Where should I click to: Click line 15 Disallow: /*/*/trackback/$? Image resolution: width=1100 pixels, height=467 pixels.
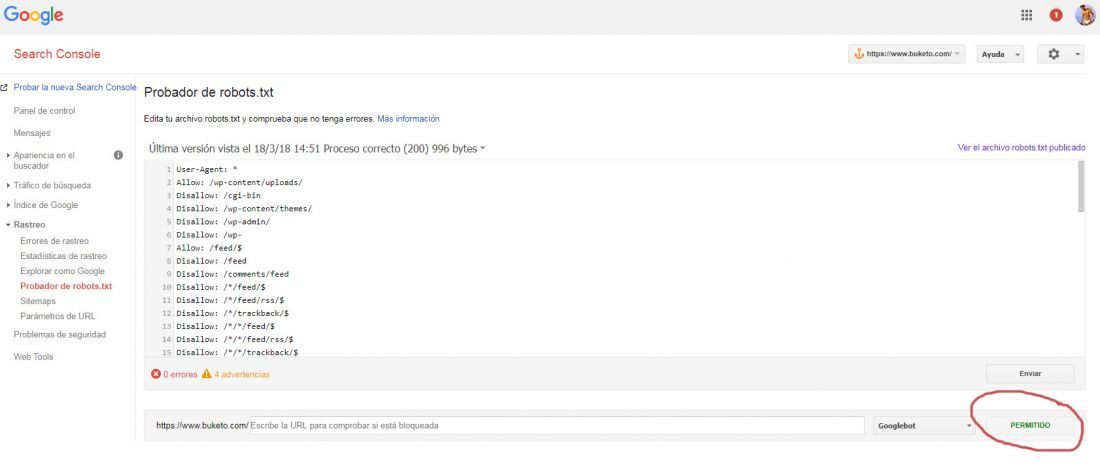coord(237,353)
